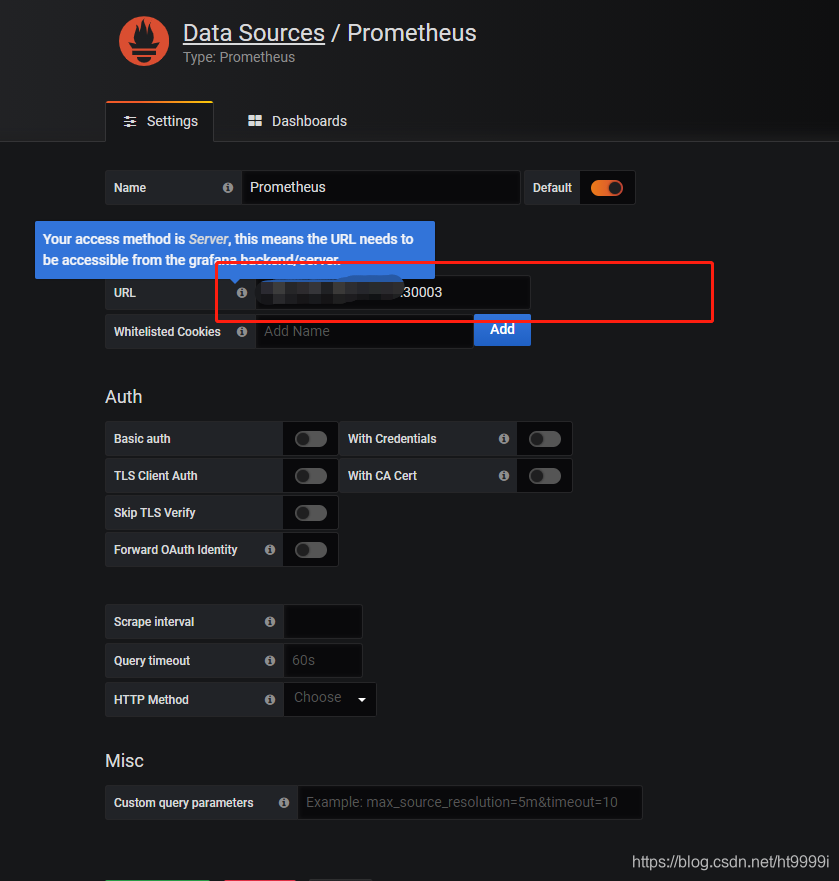Switch to the Settings tab

(160, 121)
